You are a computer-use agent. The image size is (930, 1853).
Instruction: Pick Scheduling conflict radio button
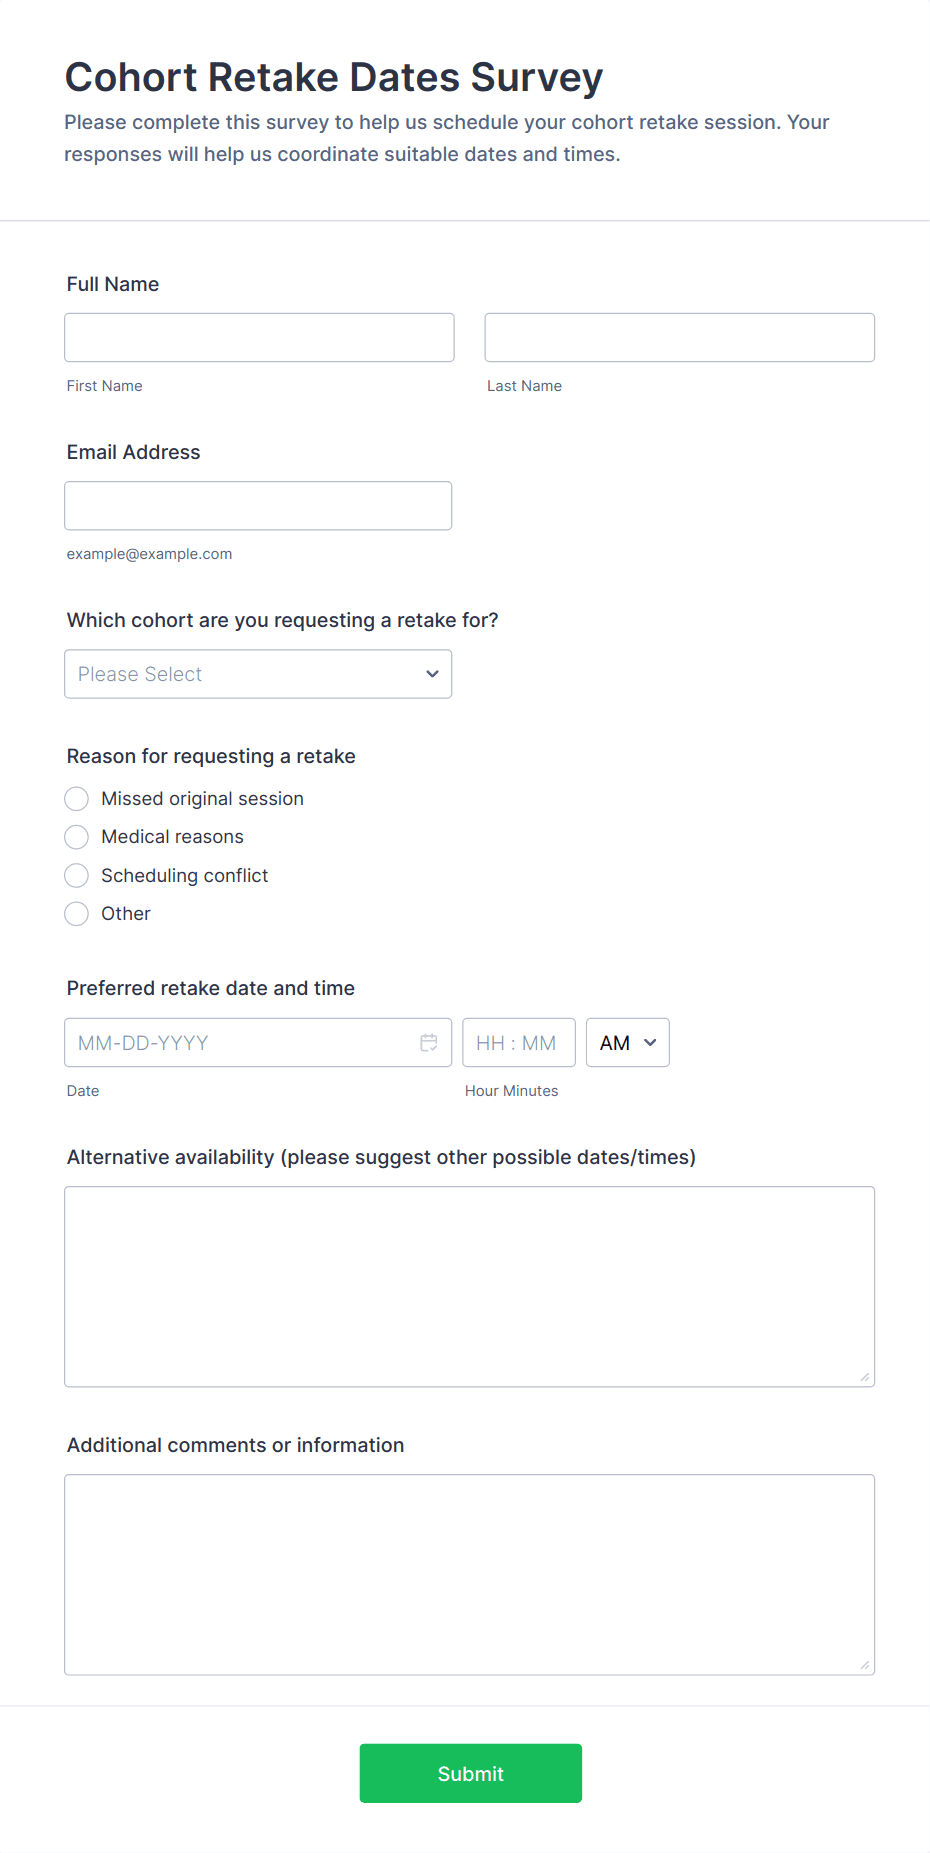pyautogui.click(x=77, y=876)
